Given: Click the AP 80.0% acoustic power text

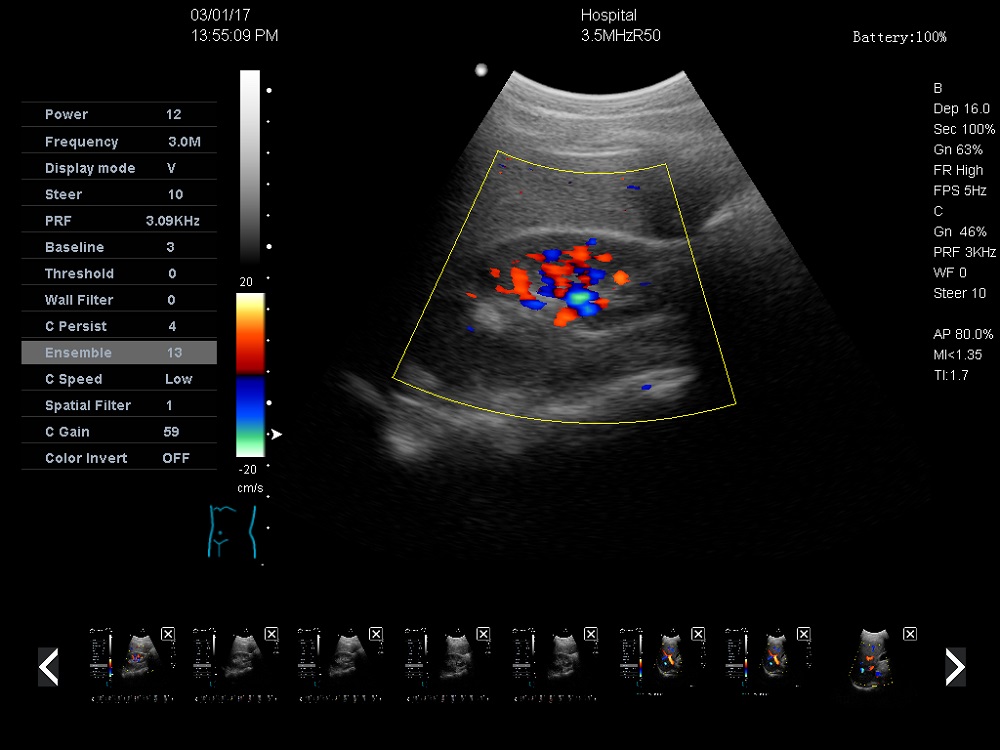Looking at the screenshot, I should [963, 334].
